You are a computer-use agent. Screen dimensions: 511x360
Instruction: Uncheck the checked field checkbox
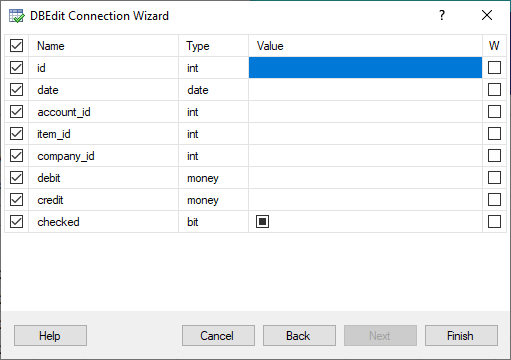[x=16, y=222]
